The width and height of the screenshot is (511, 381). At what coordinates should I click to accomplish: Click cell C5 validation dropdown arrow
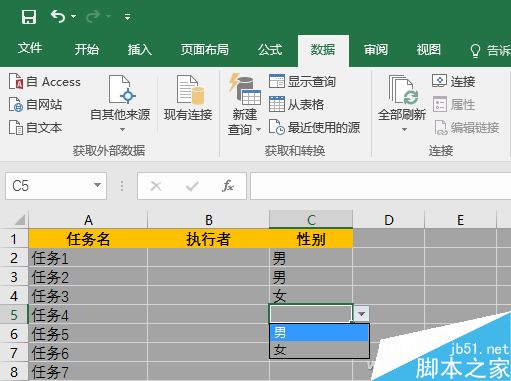point(362,314)
